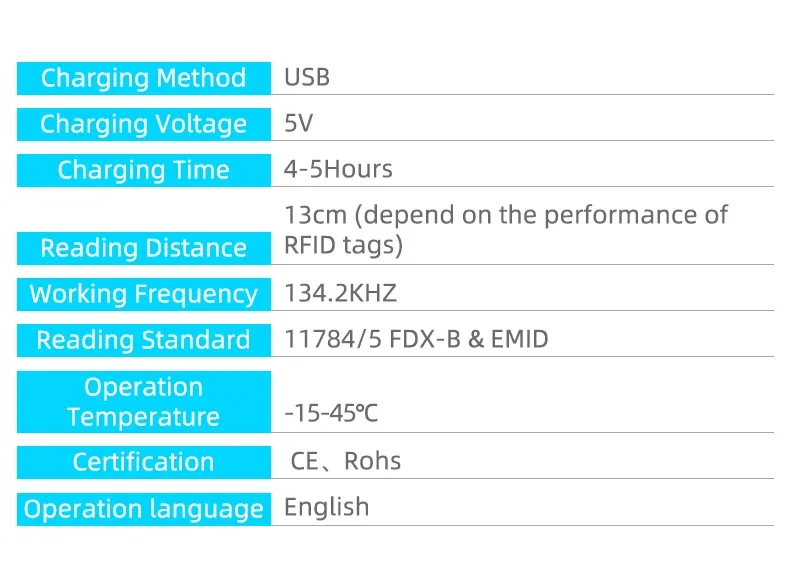Click the Reading Standard label cell
This screenshot has width=790, height=584.
point(143,340)
